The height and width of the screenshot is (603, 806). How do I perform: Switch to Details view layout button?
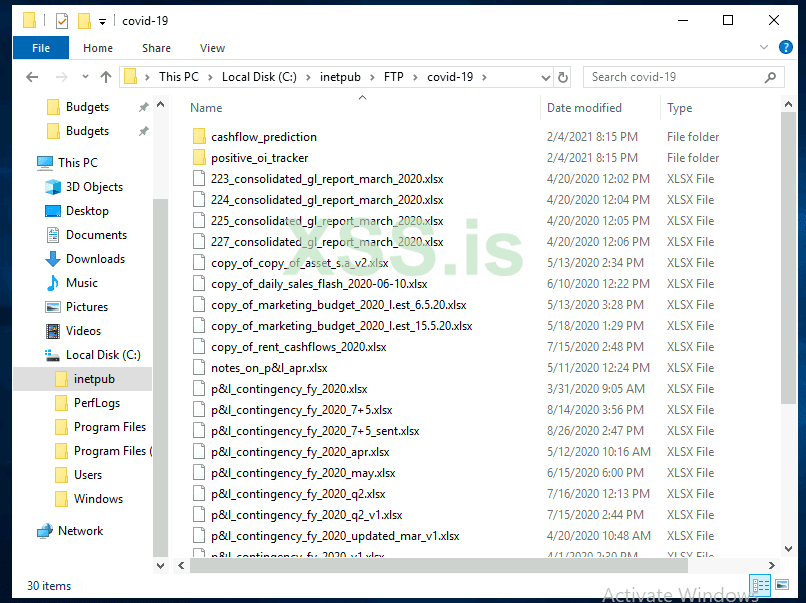coord(761,585)
